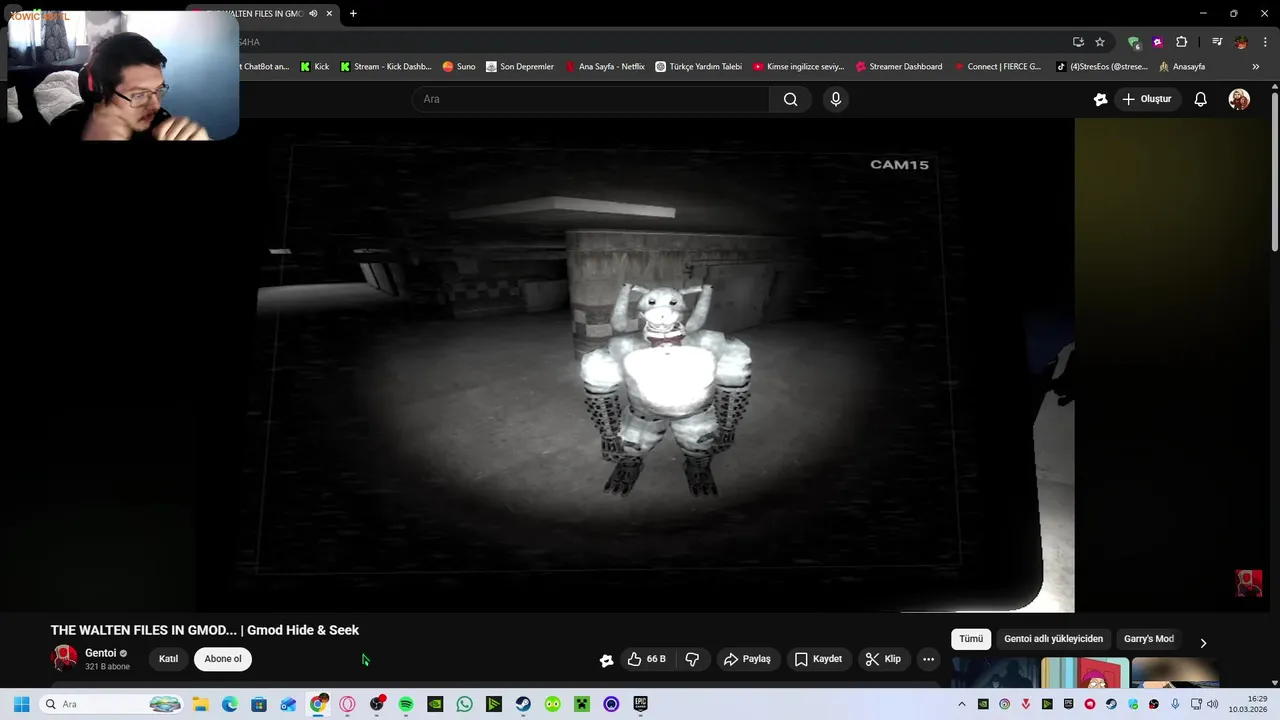This screenshot has height=720, width=1280.
Task: Show hidden system tray icons chevron
Action: (962, 704)
